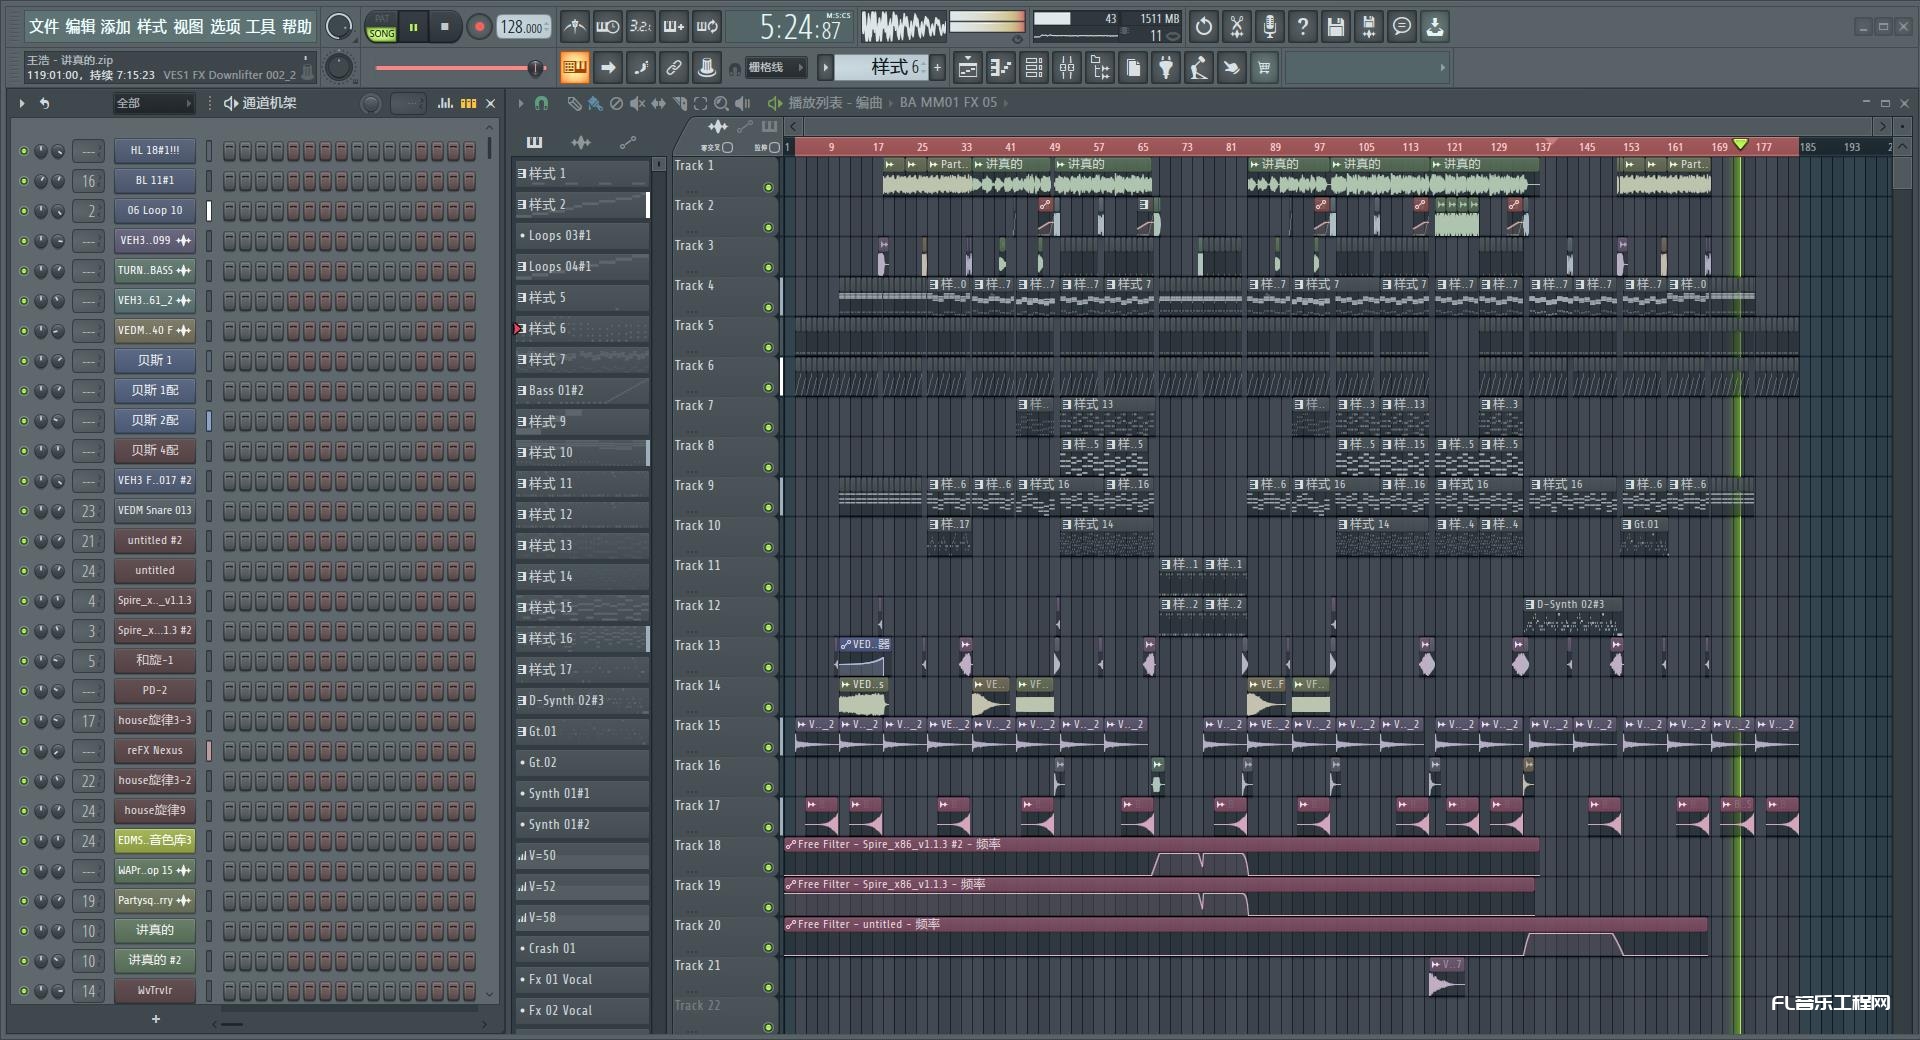Open the 样式 6 pattern selector
Image resolution: width=1920 pixels, height=1040 pixels.
coord(882,68)
